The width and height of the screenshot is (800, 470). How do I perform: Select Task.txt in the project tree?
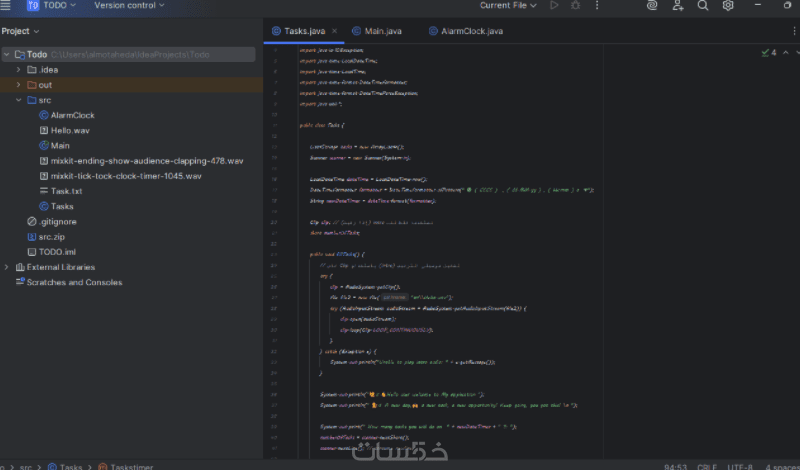(66, 191)
